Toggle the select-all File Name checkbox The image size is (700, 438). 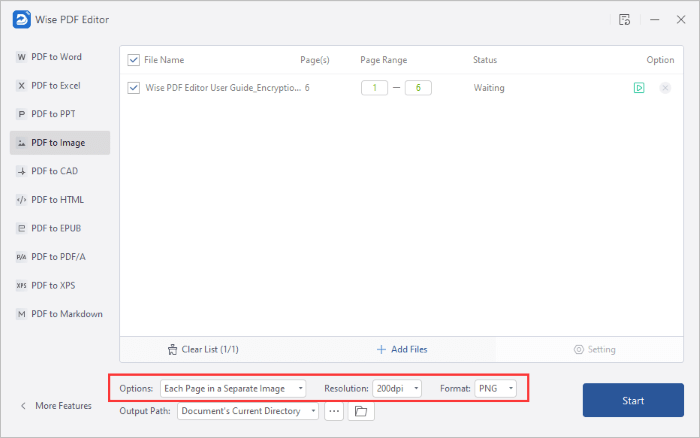[133, 60]
